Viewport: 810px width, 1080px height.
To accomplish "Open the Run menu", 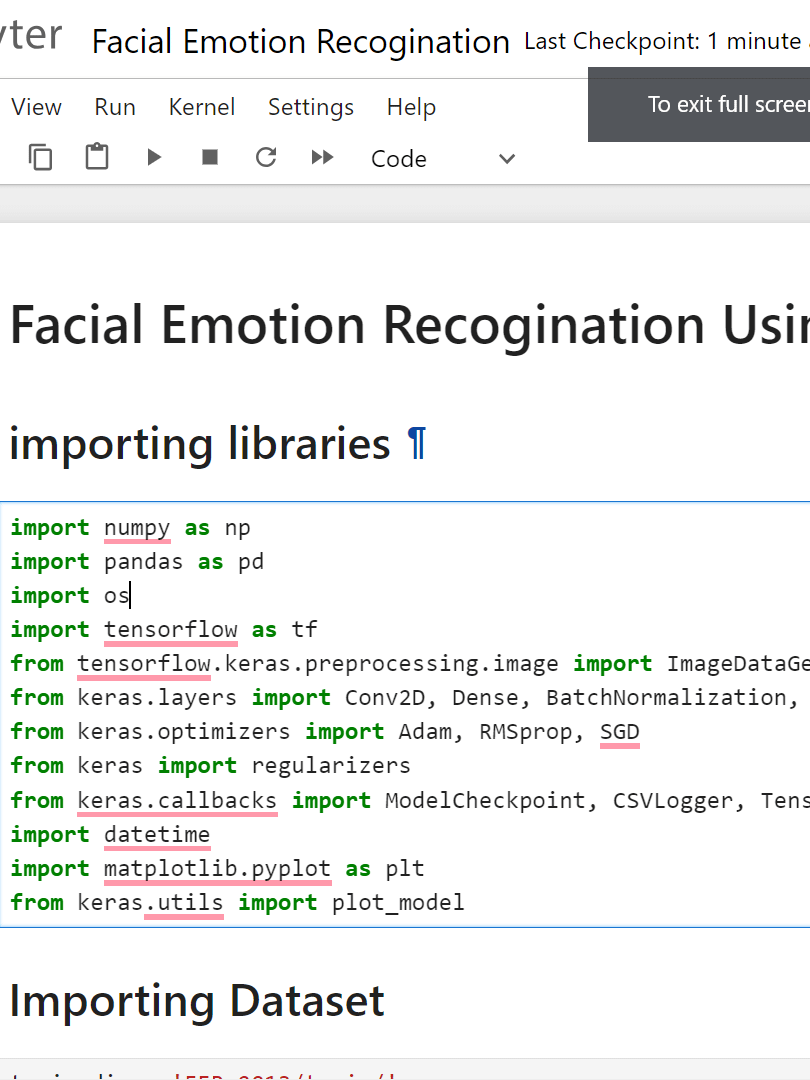I will pyautogui.click(x=115, y=107).
